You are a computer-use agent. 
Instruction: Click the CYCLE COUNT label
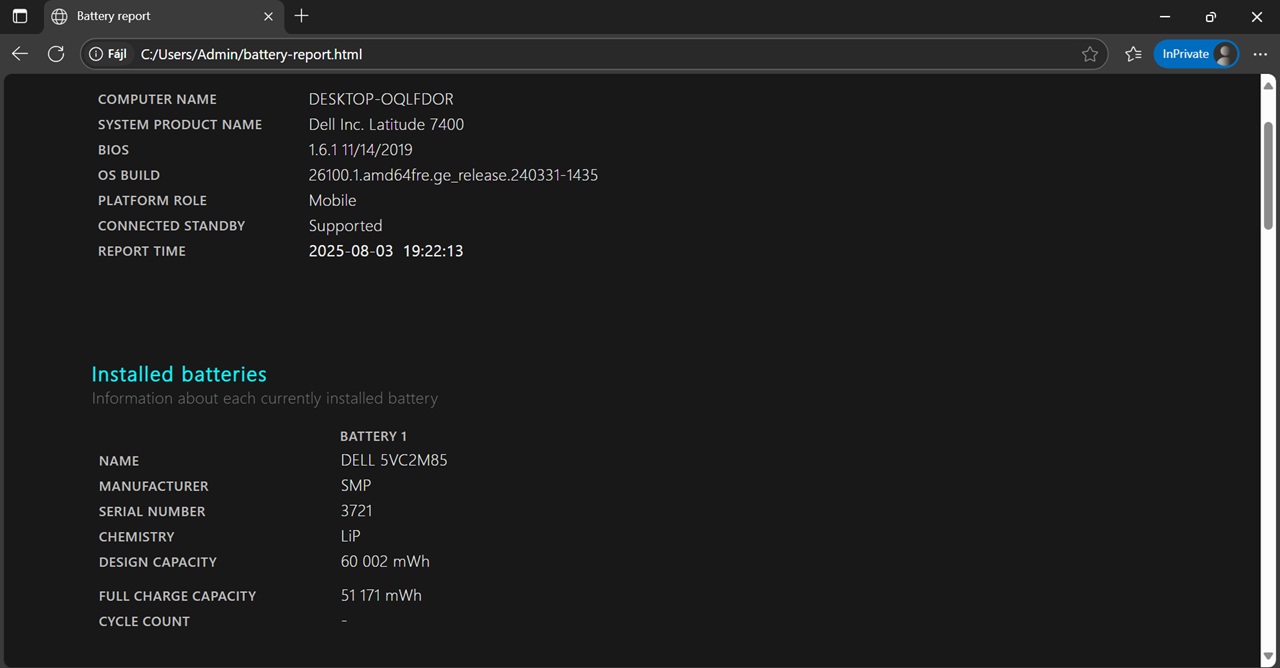click(x=144, y=621)
